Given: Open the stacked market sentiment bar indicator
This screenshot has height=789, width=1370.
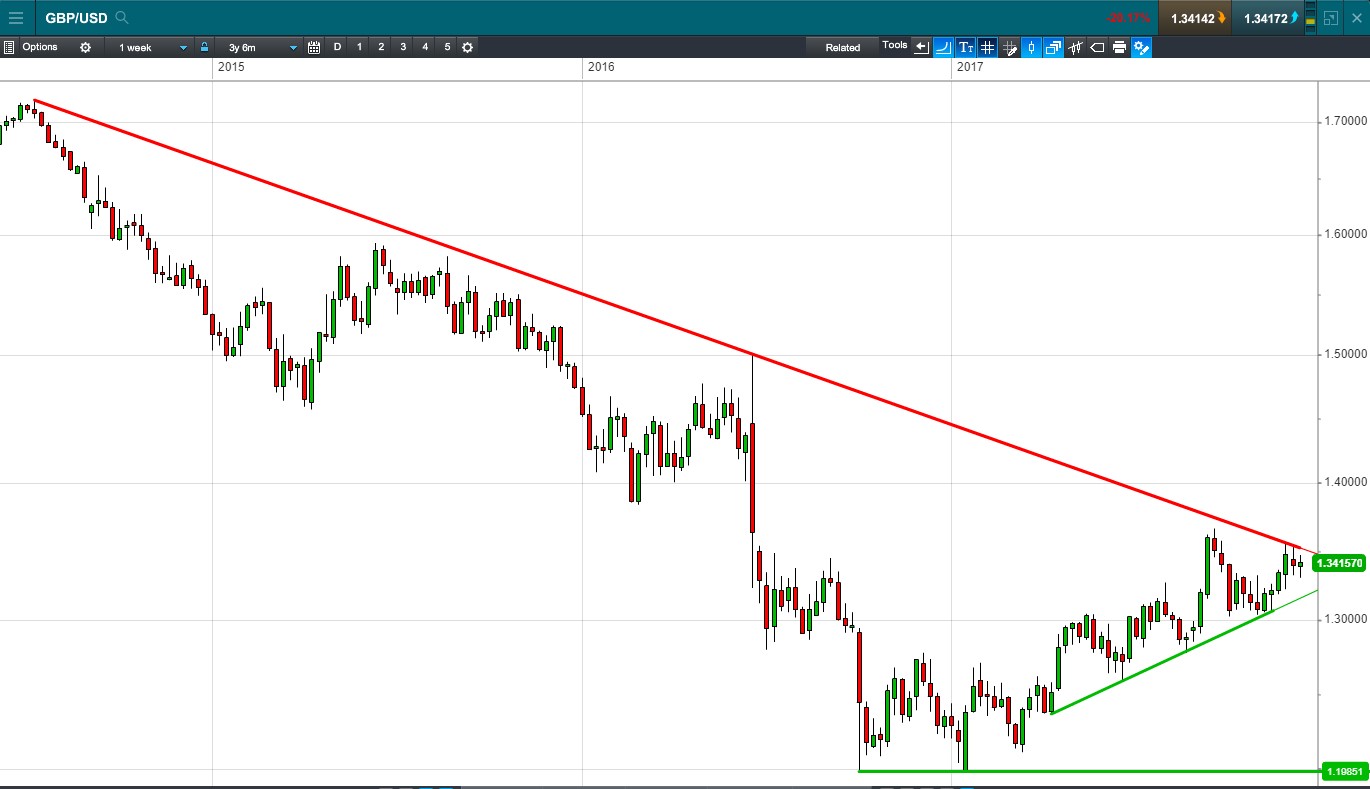Looking at the screenshot, I should [x=1310, y=17].
